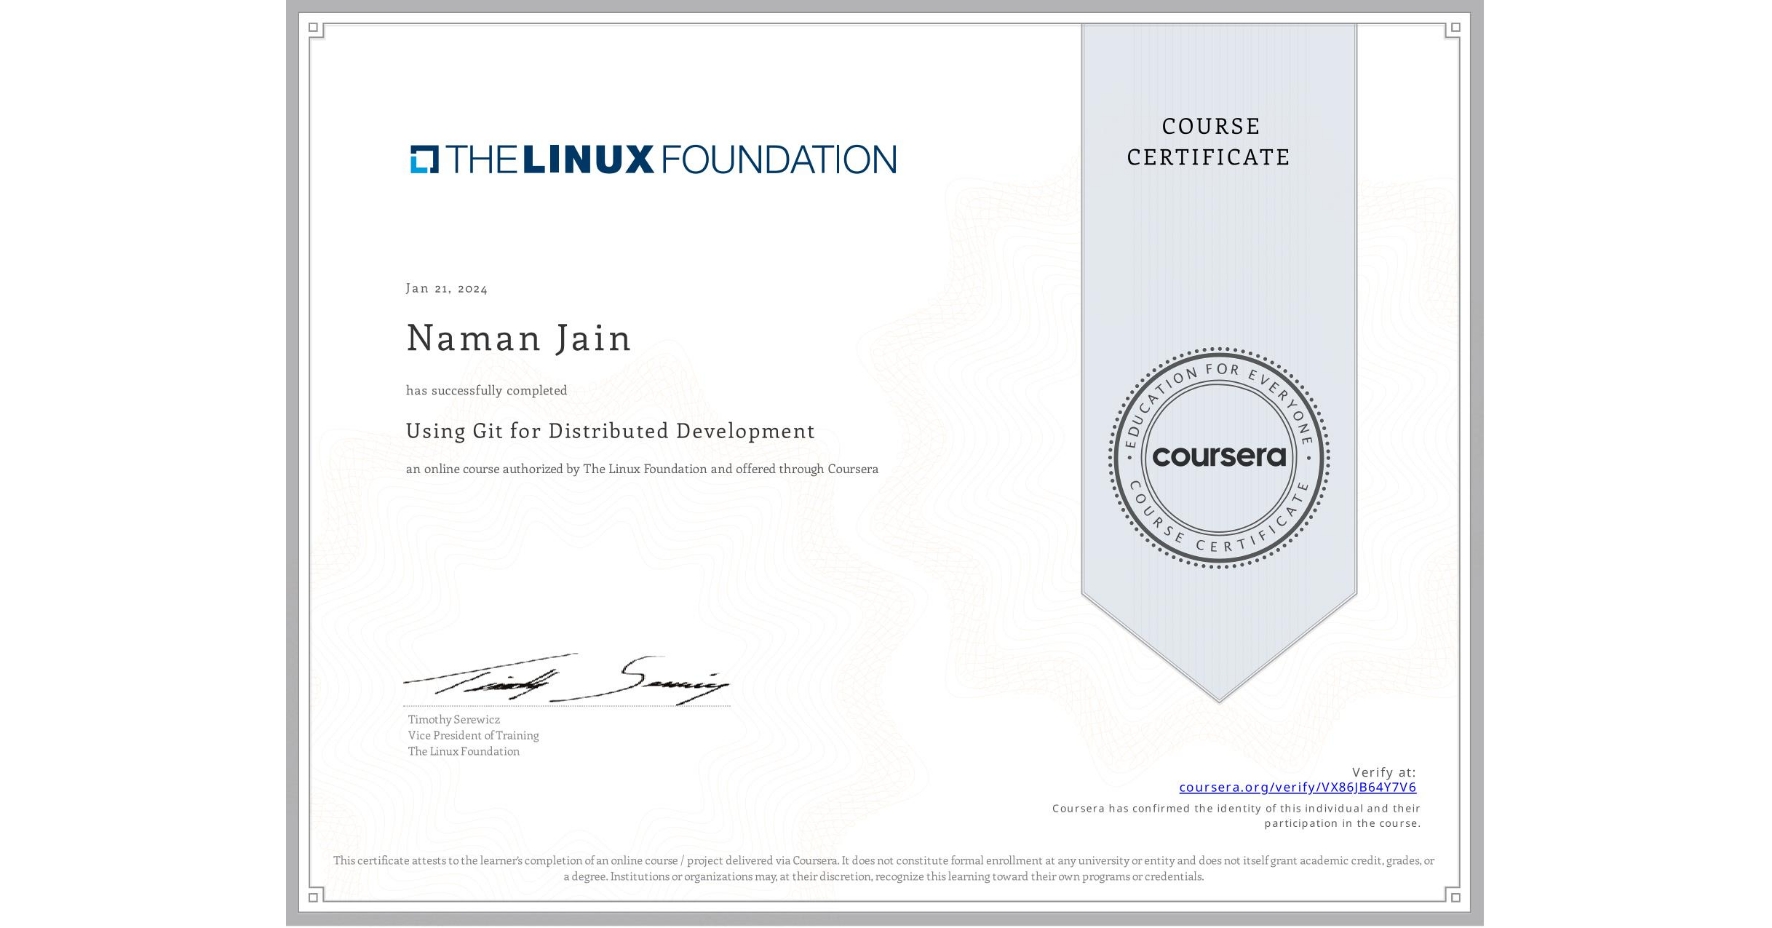Click the Coursera wordmark inside the seal
This screenshot has height=928, width=1772.
(x=1218, y=457)
